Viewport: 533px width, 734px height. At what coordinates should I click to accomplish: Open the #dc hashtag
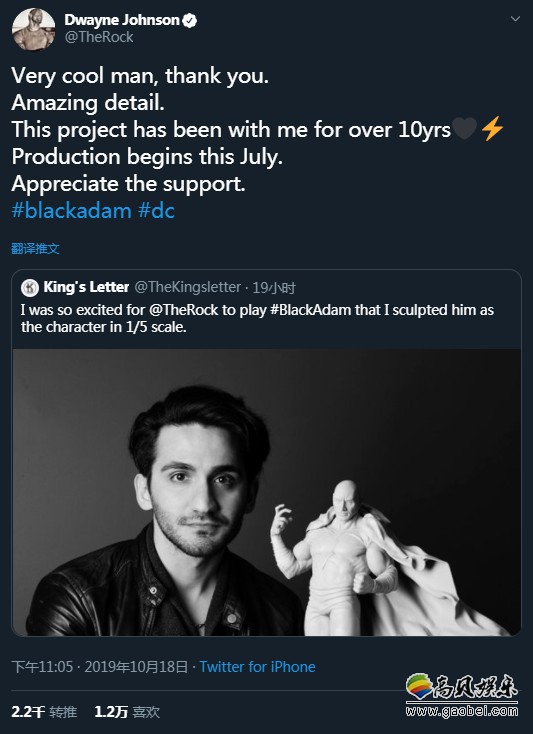[156, 211]
